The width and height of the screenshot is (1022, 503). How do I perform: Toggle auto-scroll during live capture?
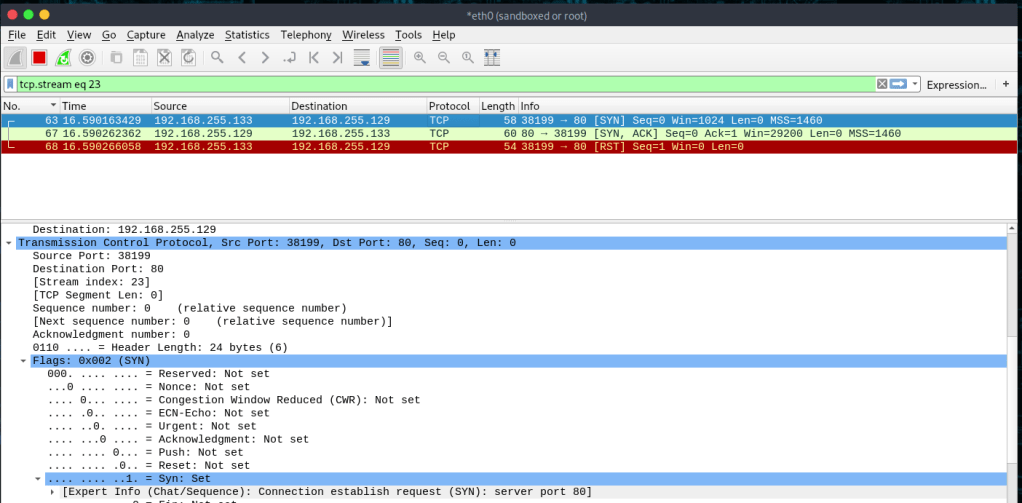tap(363, 58)
